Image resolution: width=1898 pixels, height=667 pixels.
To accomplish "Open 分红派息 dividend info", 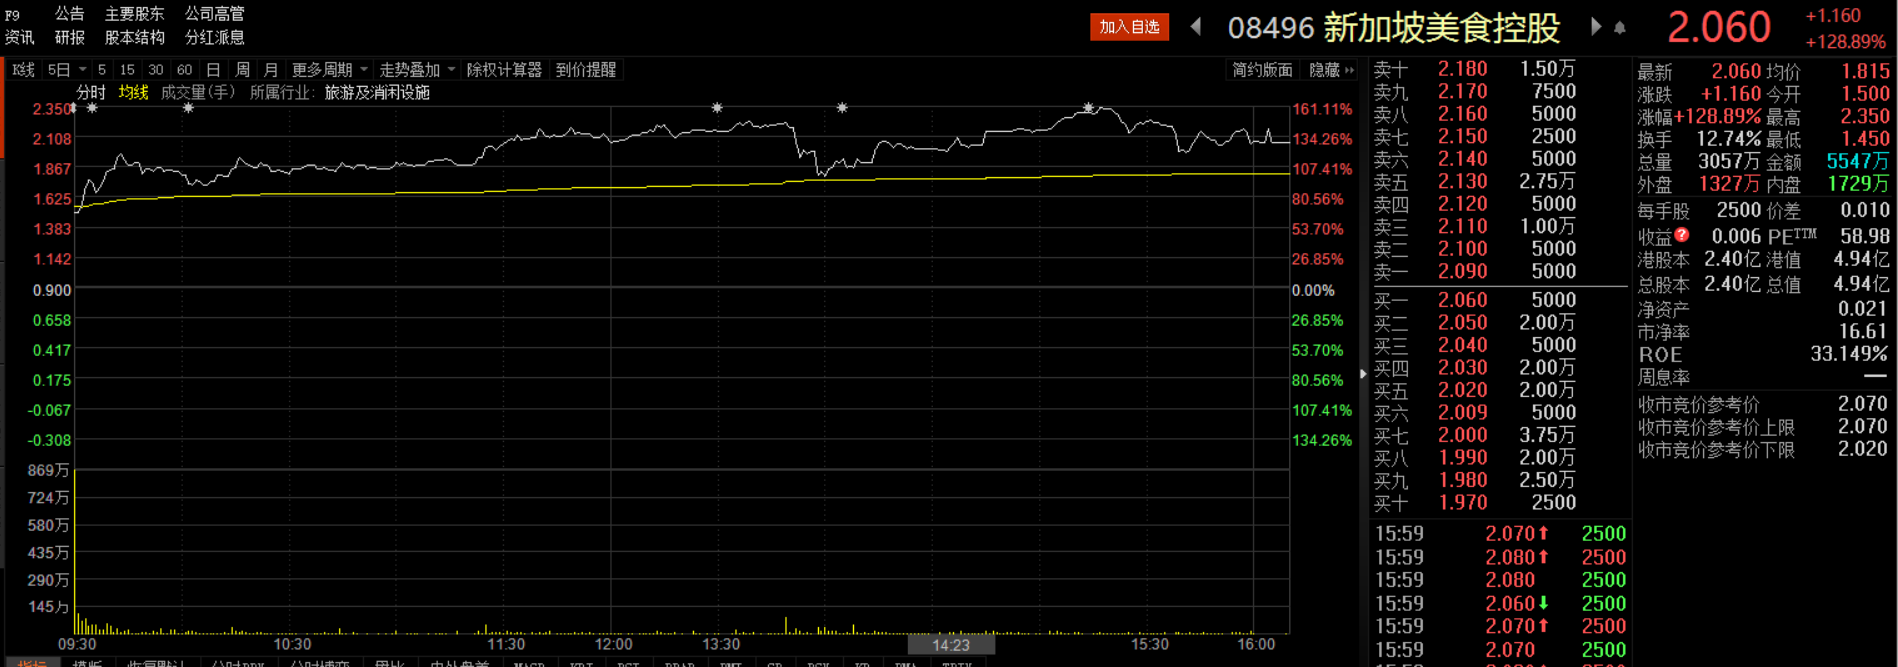I will tap(214, 37).
